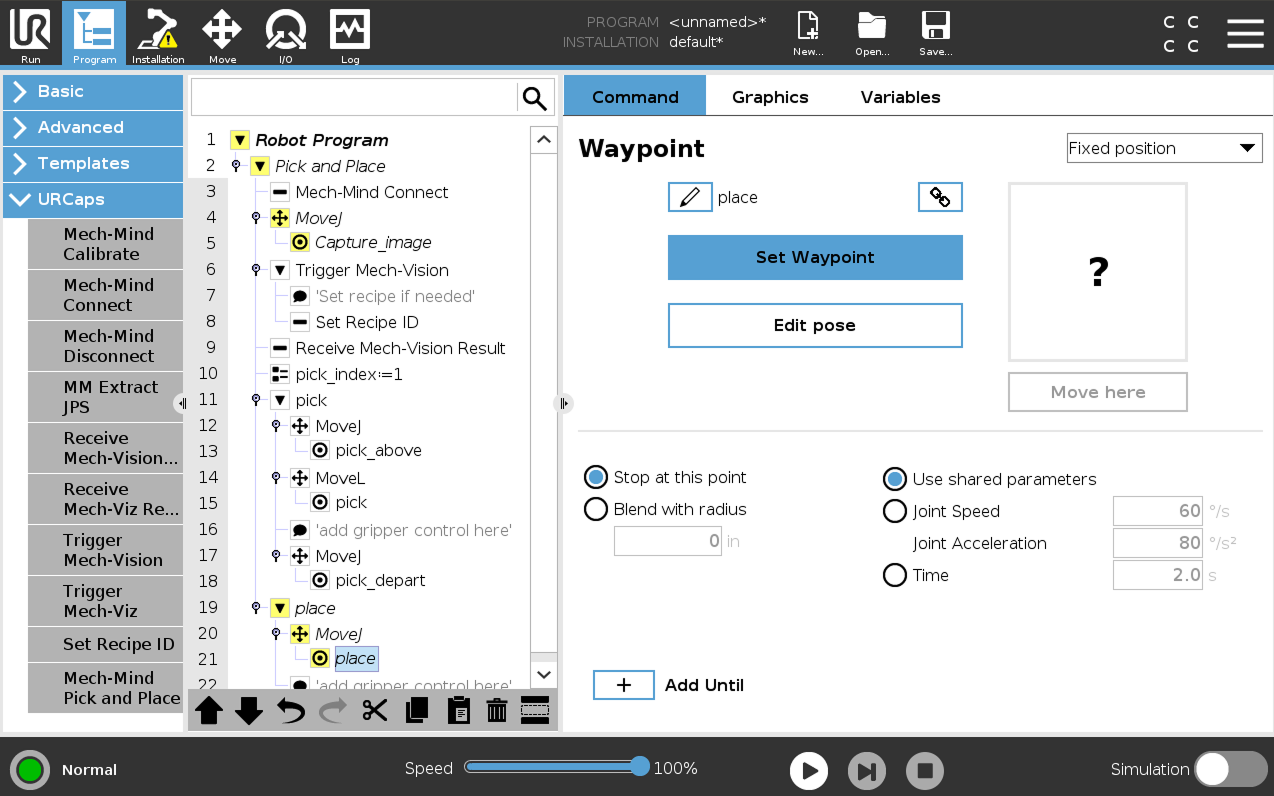Open the Variables tab

click(899, 96)
